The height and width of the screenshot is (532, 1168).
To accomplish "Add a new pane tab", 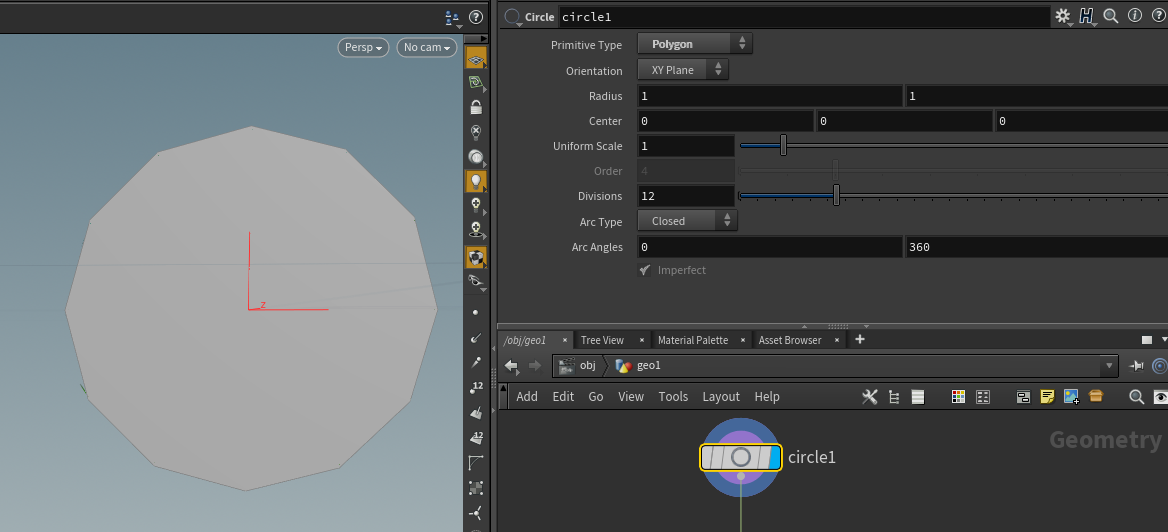I will tap(860, 340).
